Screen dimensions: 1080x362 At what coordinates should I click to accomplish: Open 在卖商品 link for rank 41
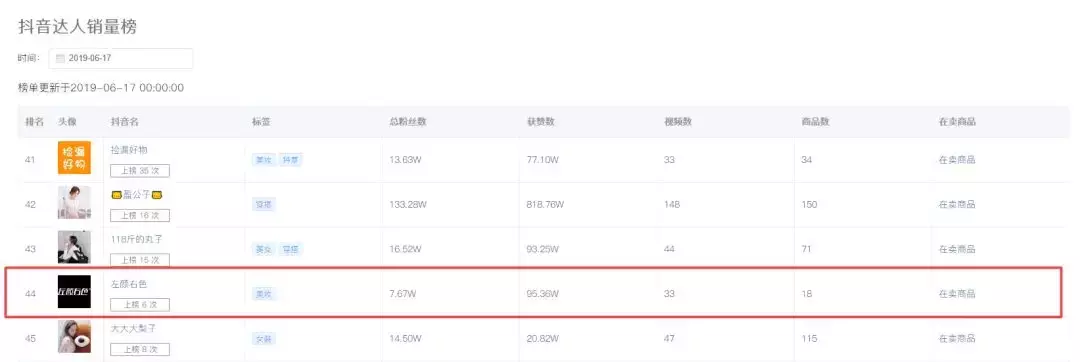957,160
